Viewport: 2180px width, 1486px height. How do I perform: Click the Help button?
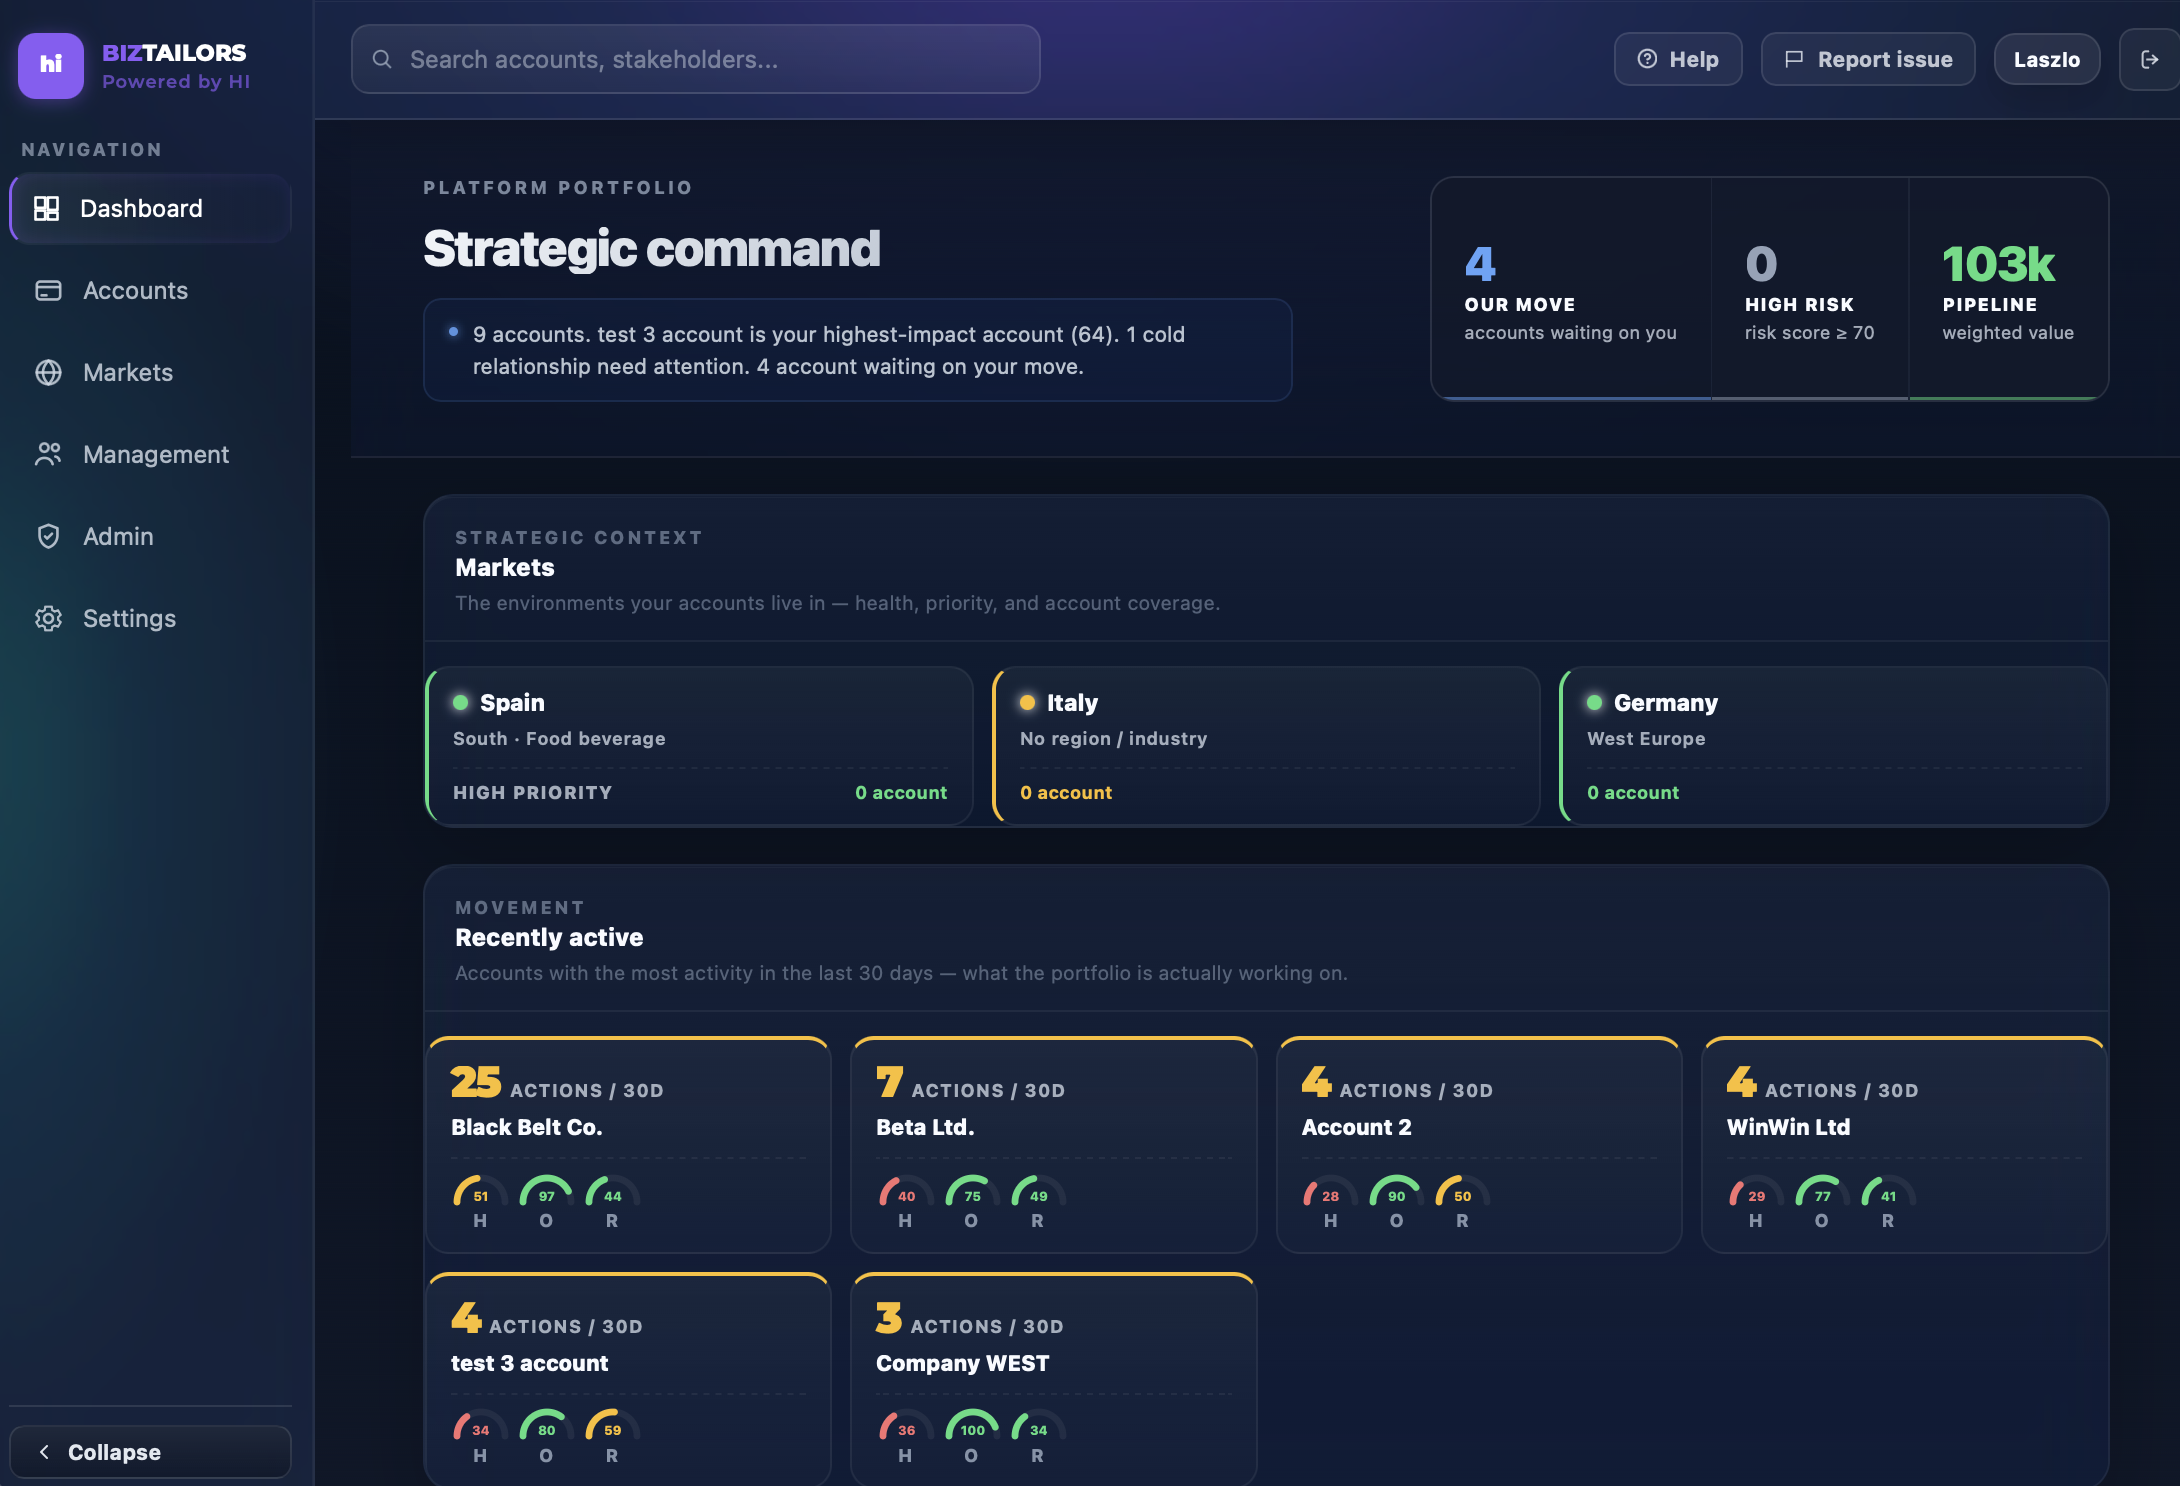[1677, 59]
